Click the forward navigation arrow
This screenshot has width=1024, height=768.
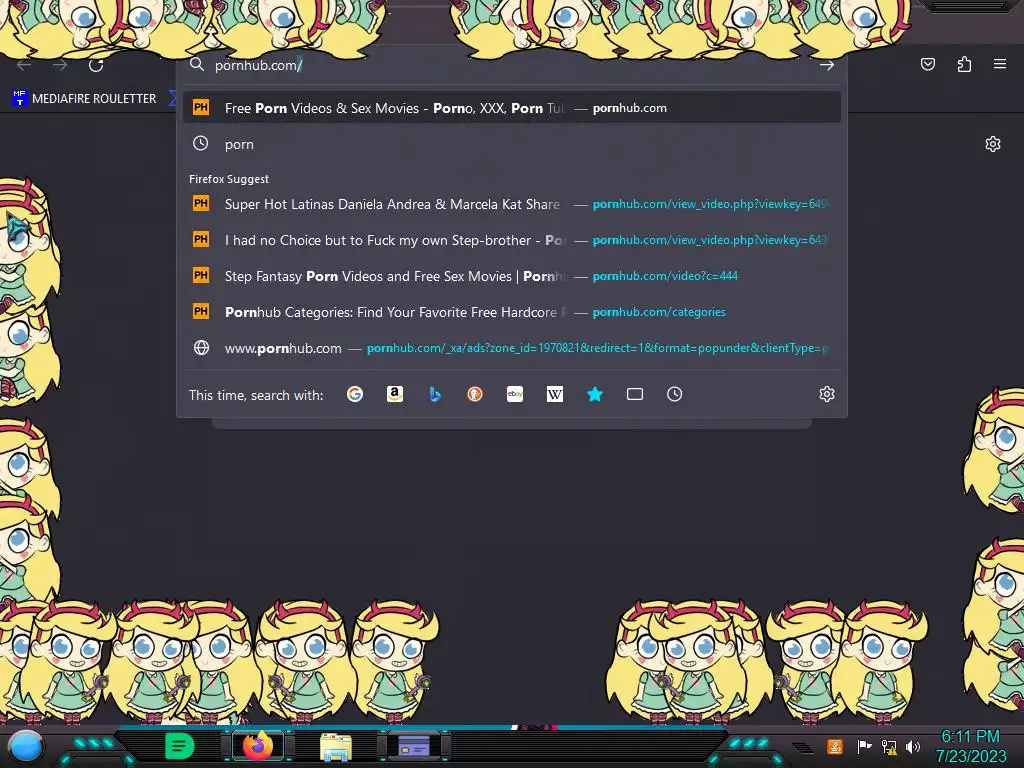click(x=60, y=65)
